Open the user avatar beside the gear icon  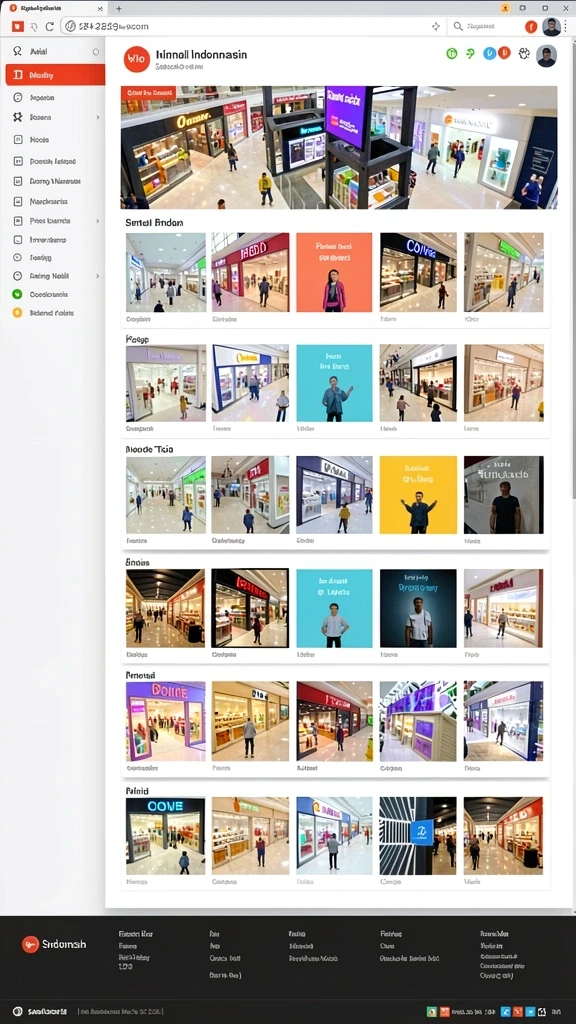[546, 56]
